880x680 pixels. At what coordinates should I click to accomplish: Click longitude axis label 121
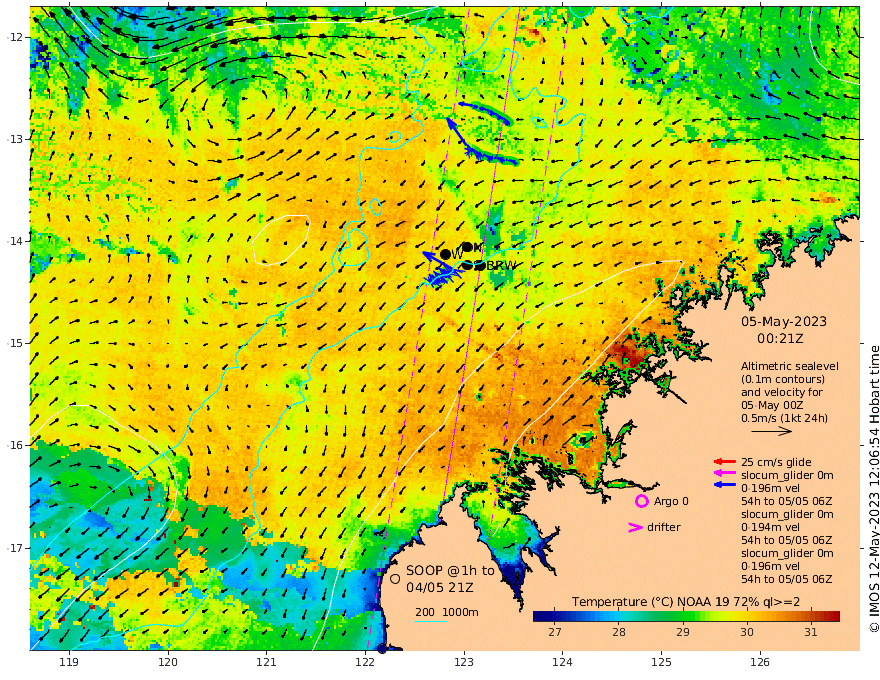coord(267,662)
